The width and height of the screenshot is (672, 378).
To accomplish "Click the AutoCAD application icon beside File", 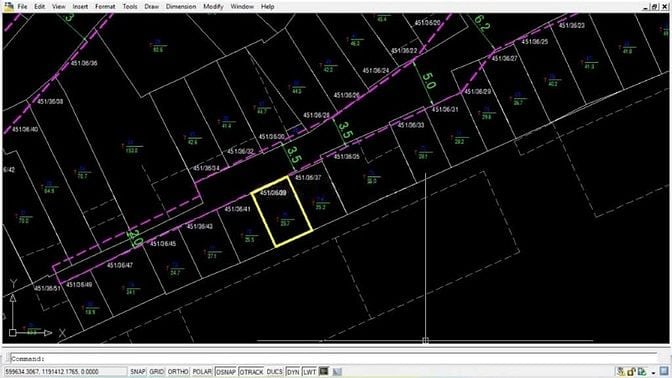I will click(x=9, y=6).
